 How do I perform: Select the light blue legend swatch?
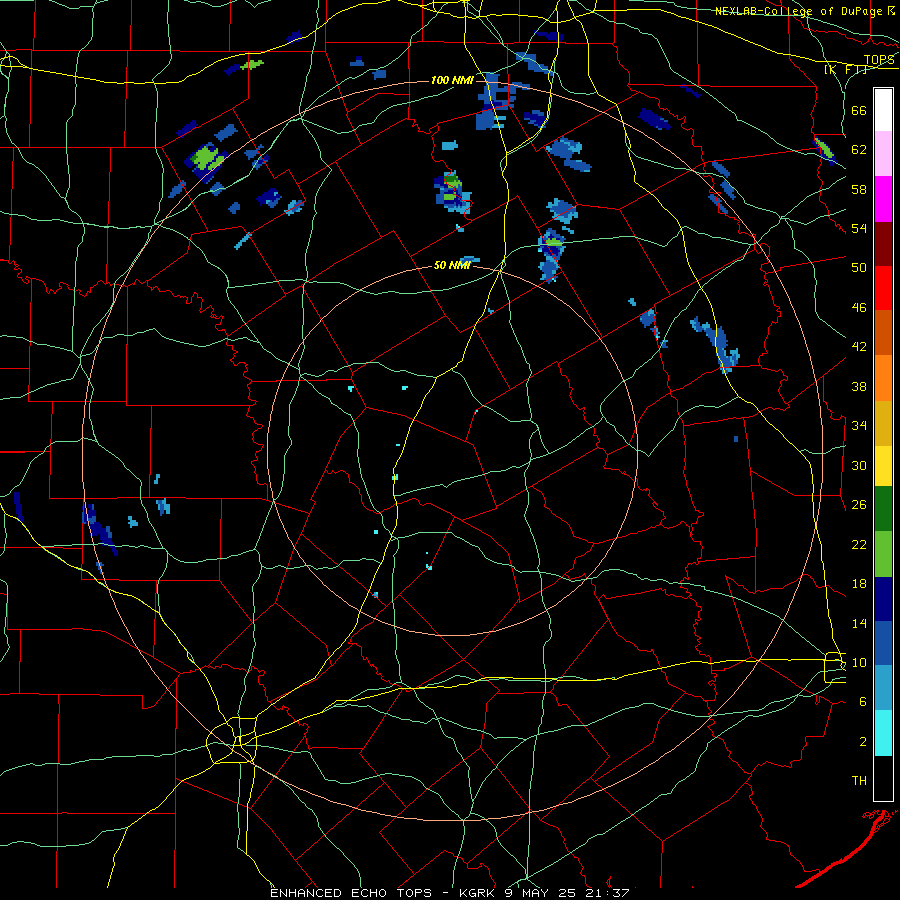[883, 688]
